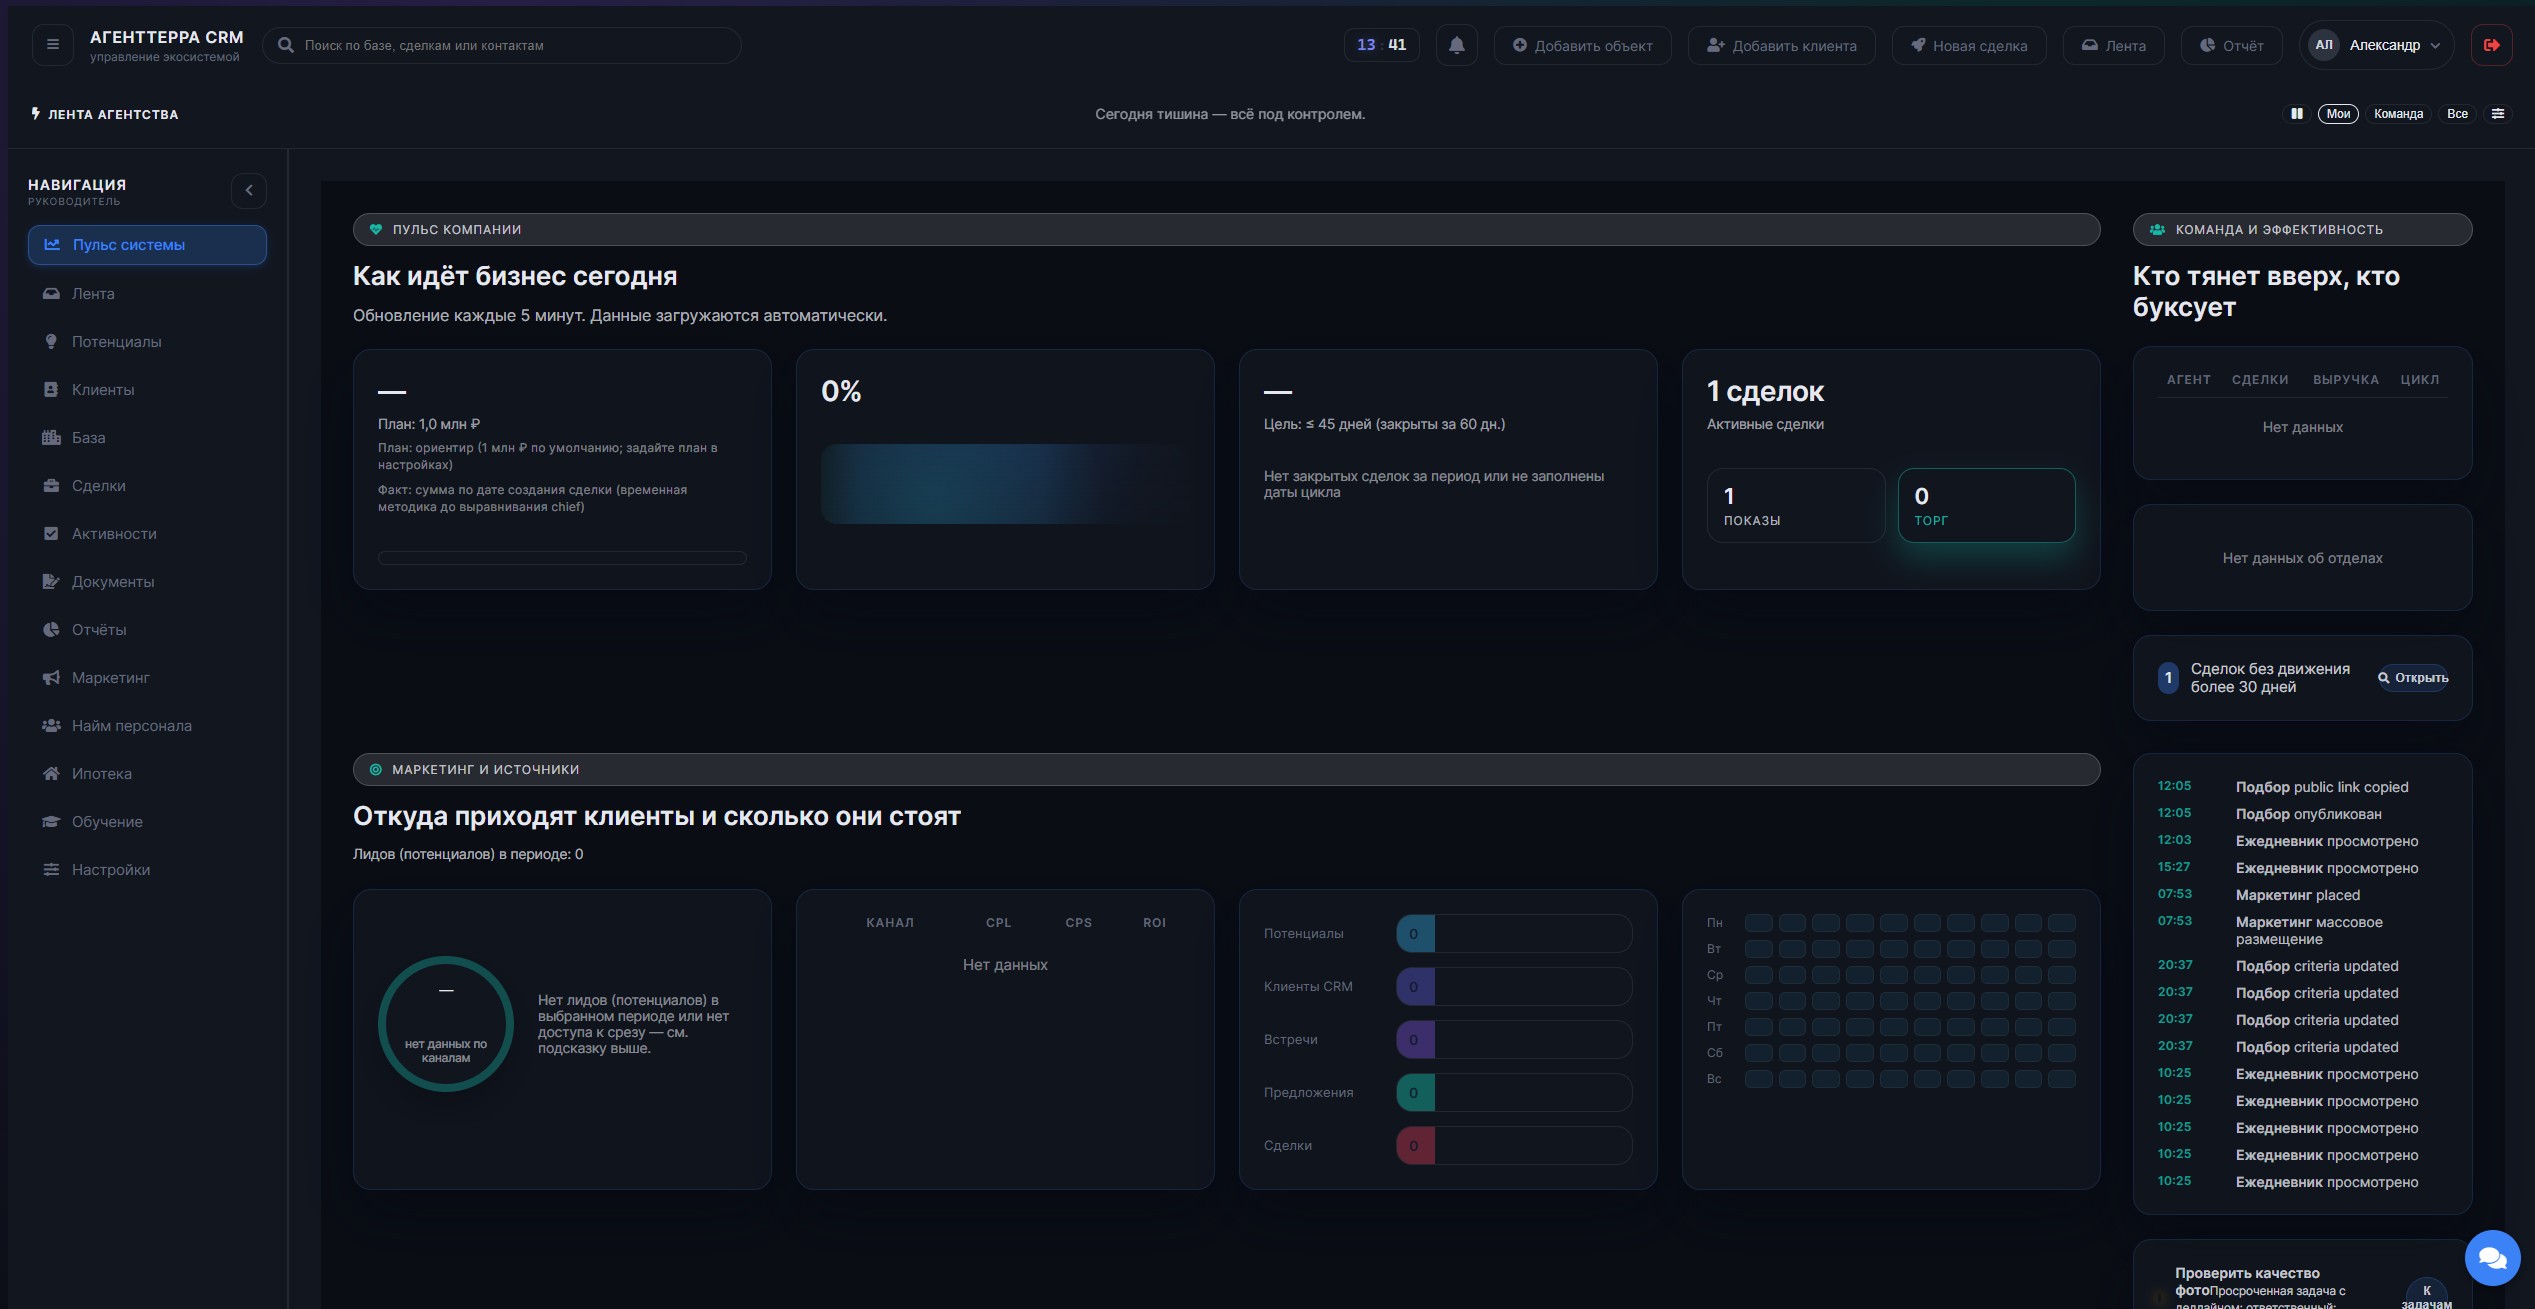The height and width of the screenshot is (1309, 2535).
Task: Switch active deals view to ПОКАЗЫ
Action: 1795,505
